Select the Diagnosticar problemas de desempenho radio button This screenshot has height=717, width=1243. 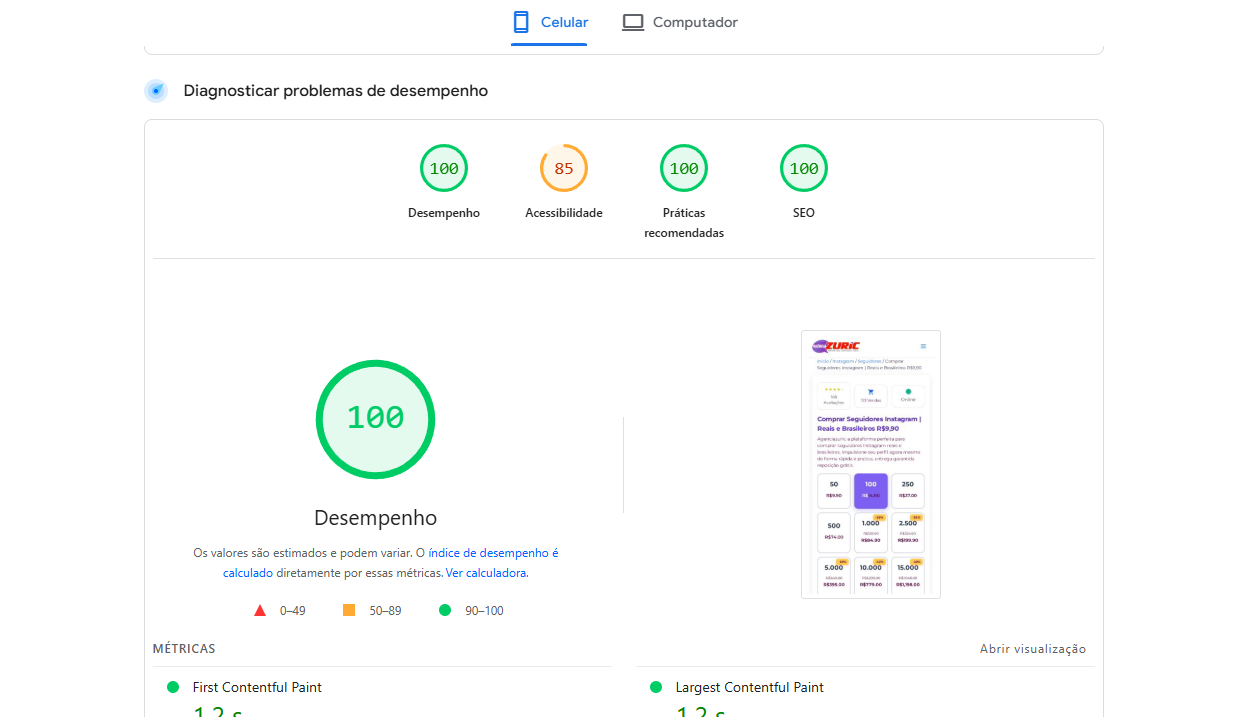[x=156, y=90]
